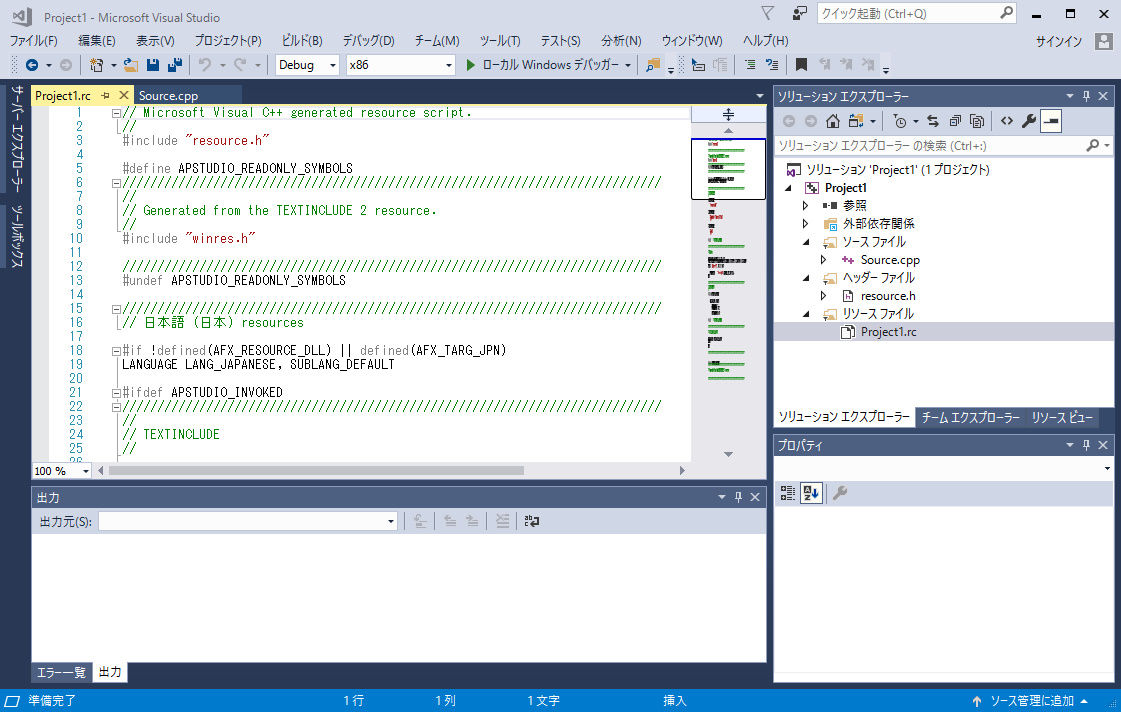Collapse the ソース ファイル folder
The width and height of the screenshot is (1121, 712).
806,242
